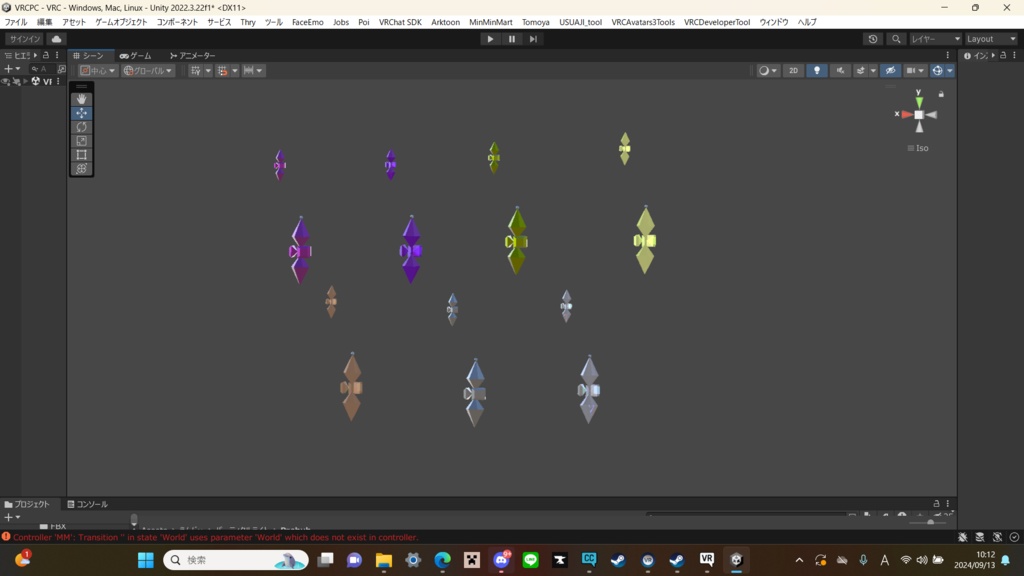Click the red controller error message
Image resolution: width=1024 pixels, height=576 pixels.
click(216, 537)
